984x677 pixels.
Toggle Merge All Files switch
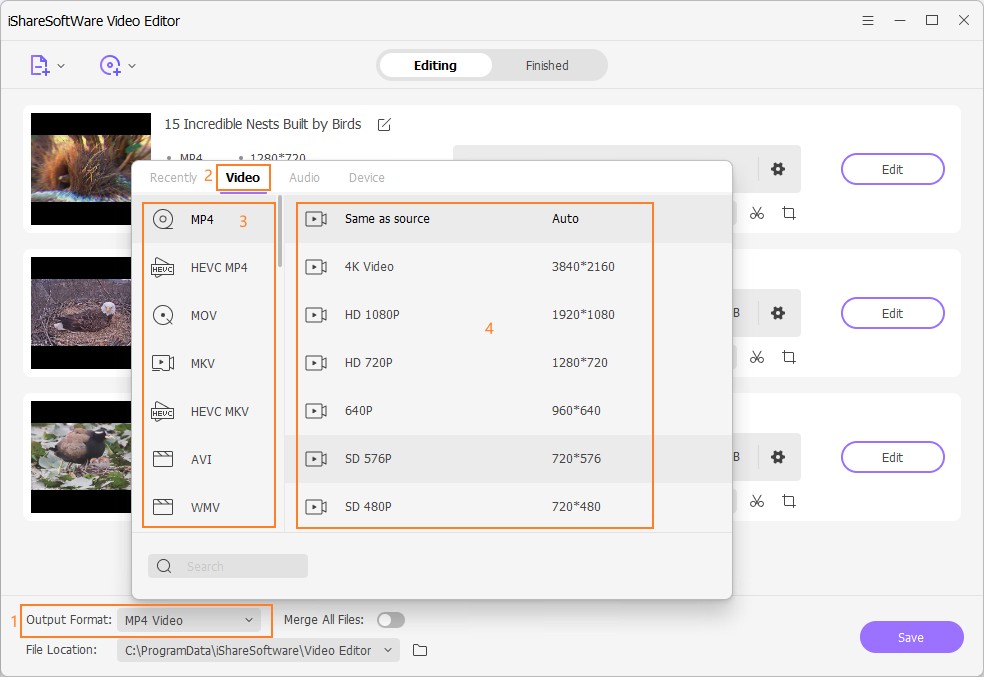point(390,620)
